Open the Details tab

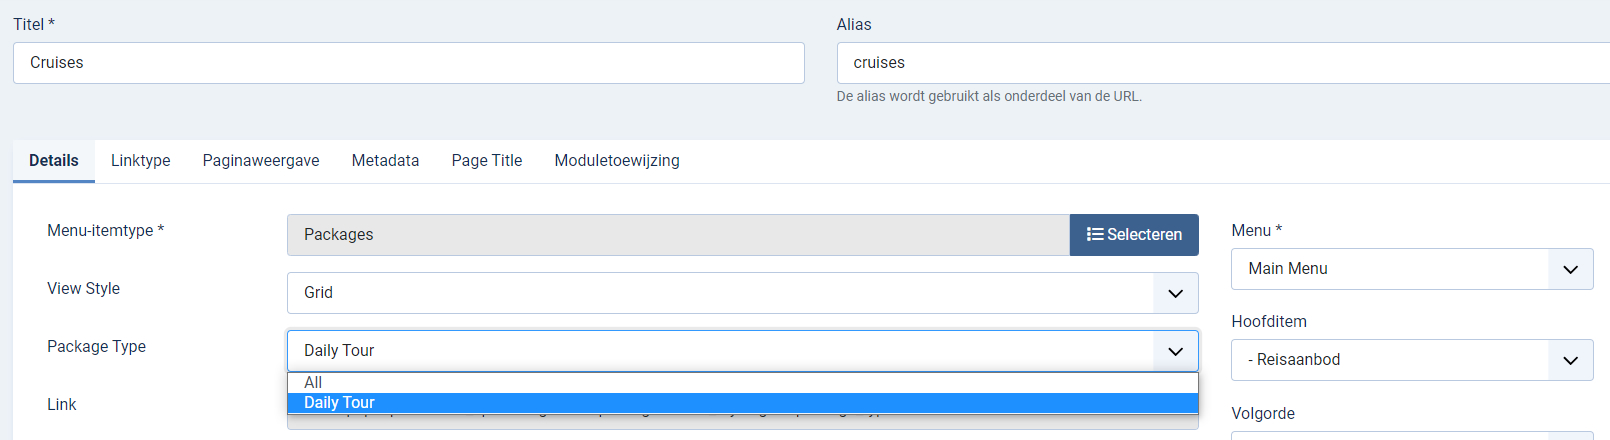[54, 161]
